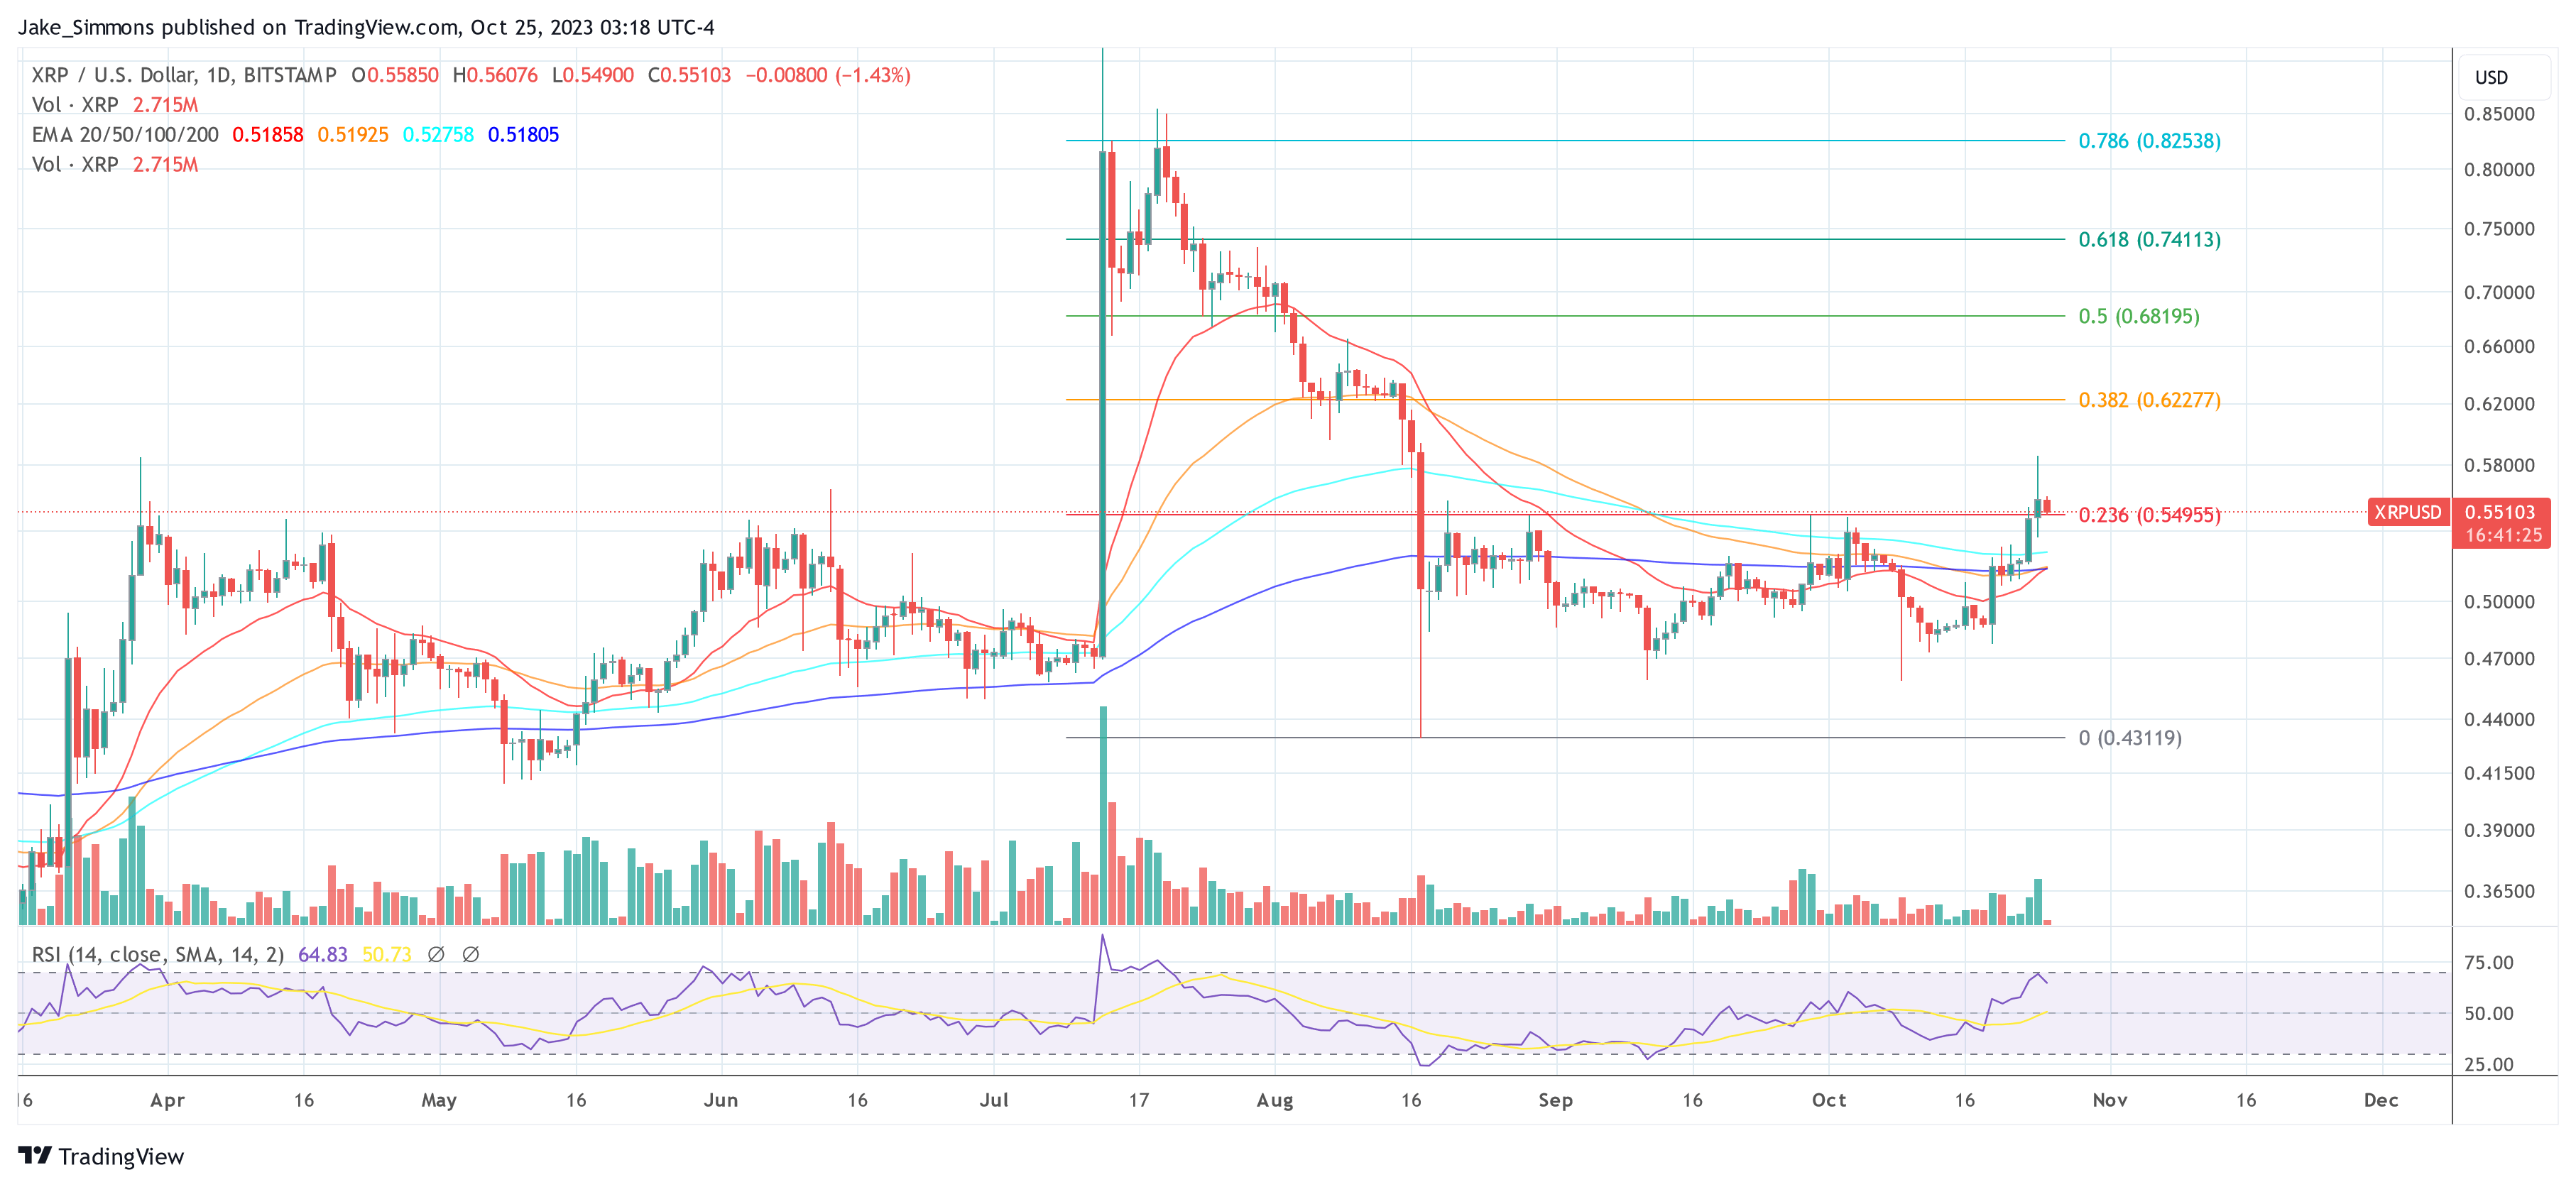Click the EMA 200 value 0.51805
The width and height of the screenshot is (2576, 1187).
coord(523,135)
